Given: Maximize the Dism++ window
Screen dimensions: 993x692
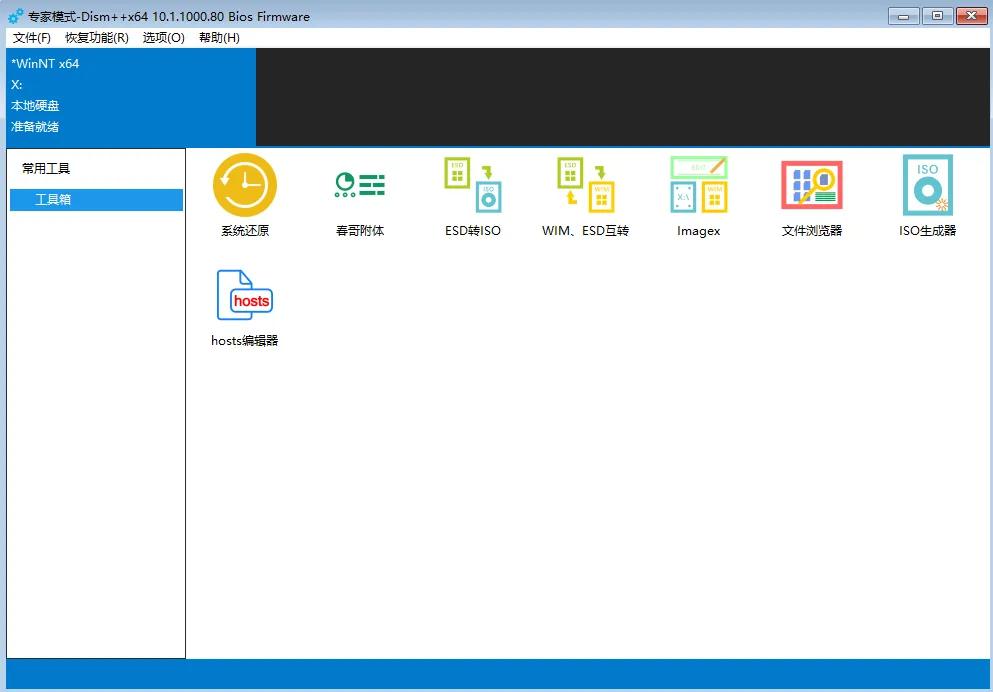Looking at the screenshot, I should tap(937, 15).
